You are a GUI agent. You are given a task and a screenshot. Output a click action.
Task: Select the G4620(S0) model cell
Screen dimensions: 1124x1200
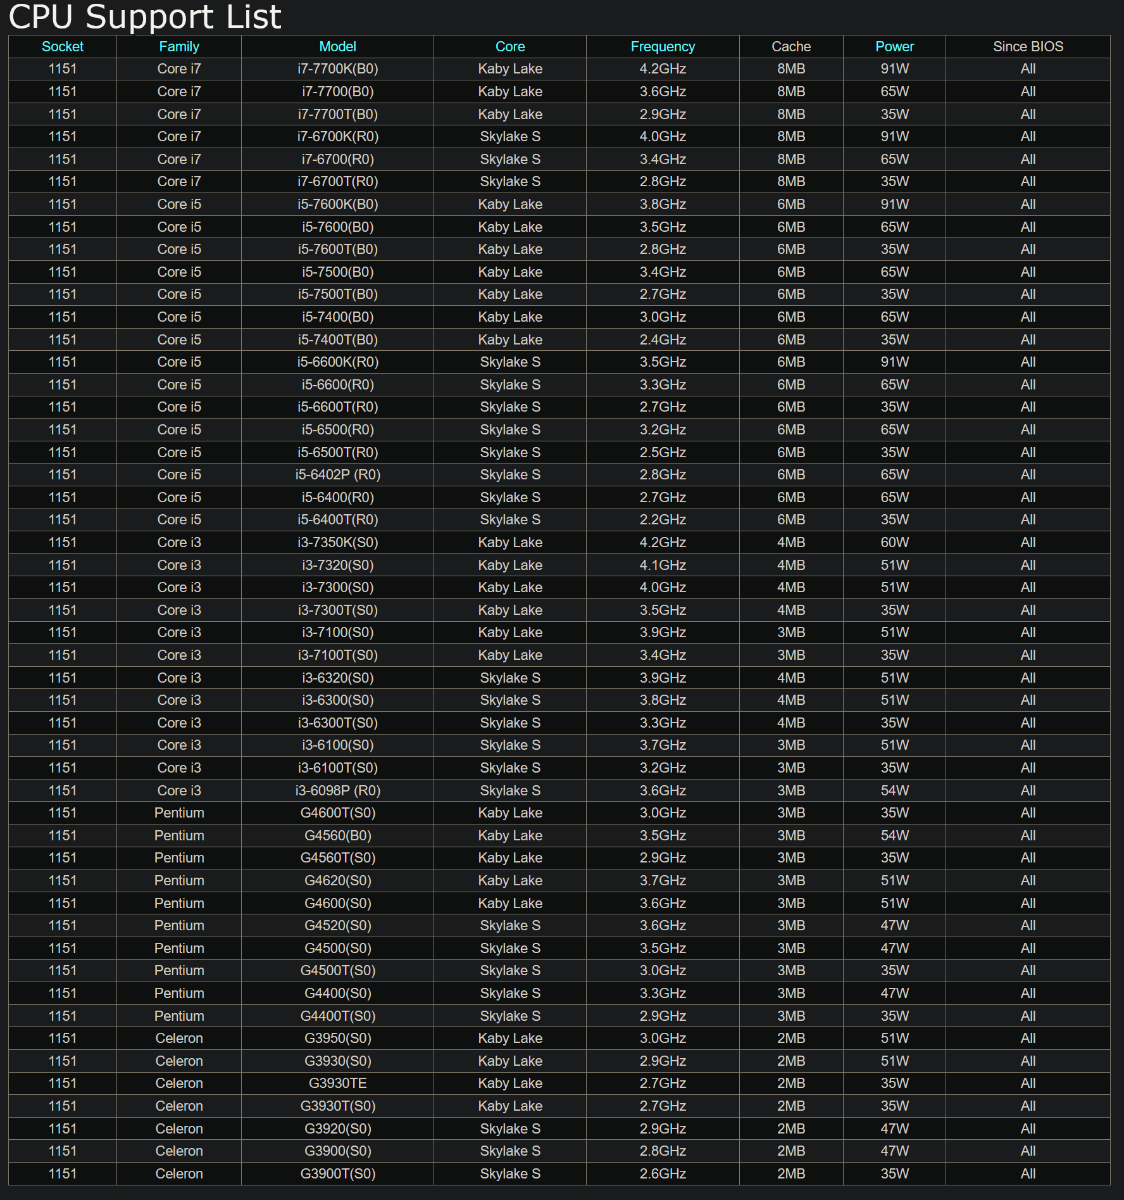click(338, 880)
